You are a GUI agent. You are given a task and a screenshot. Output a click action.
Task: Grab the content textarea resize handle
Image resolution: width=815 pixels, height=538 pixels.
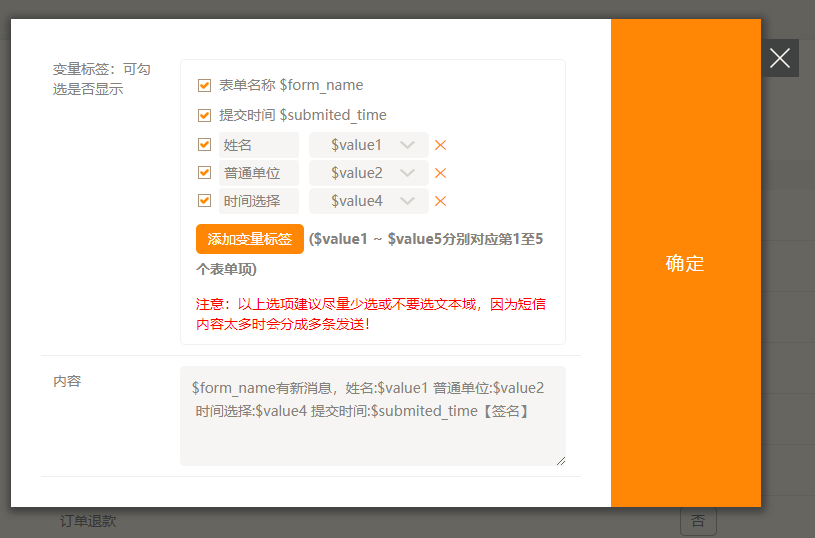pos(560,460)
